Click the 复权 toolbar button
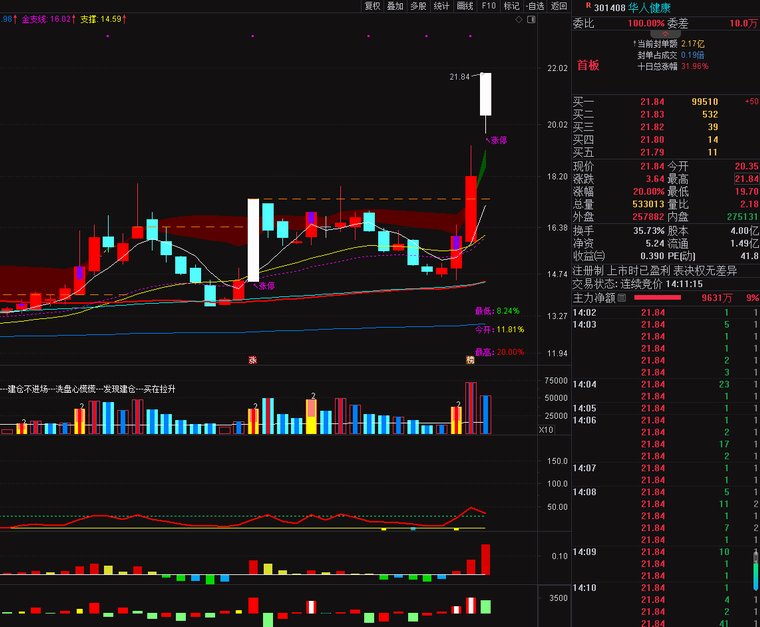Viewport: 760px width, 627px height. tap(373, 6)
